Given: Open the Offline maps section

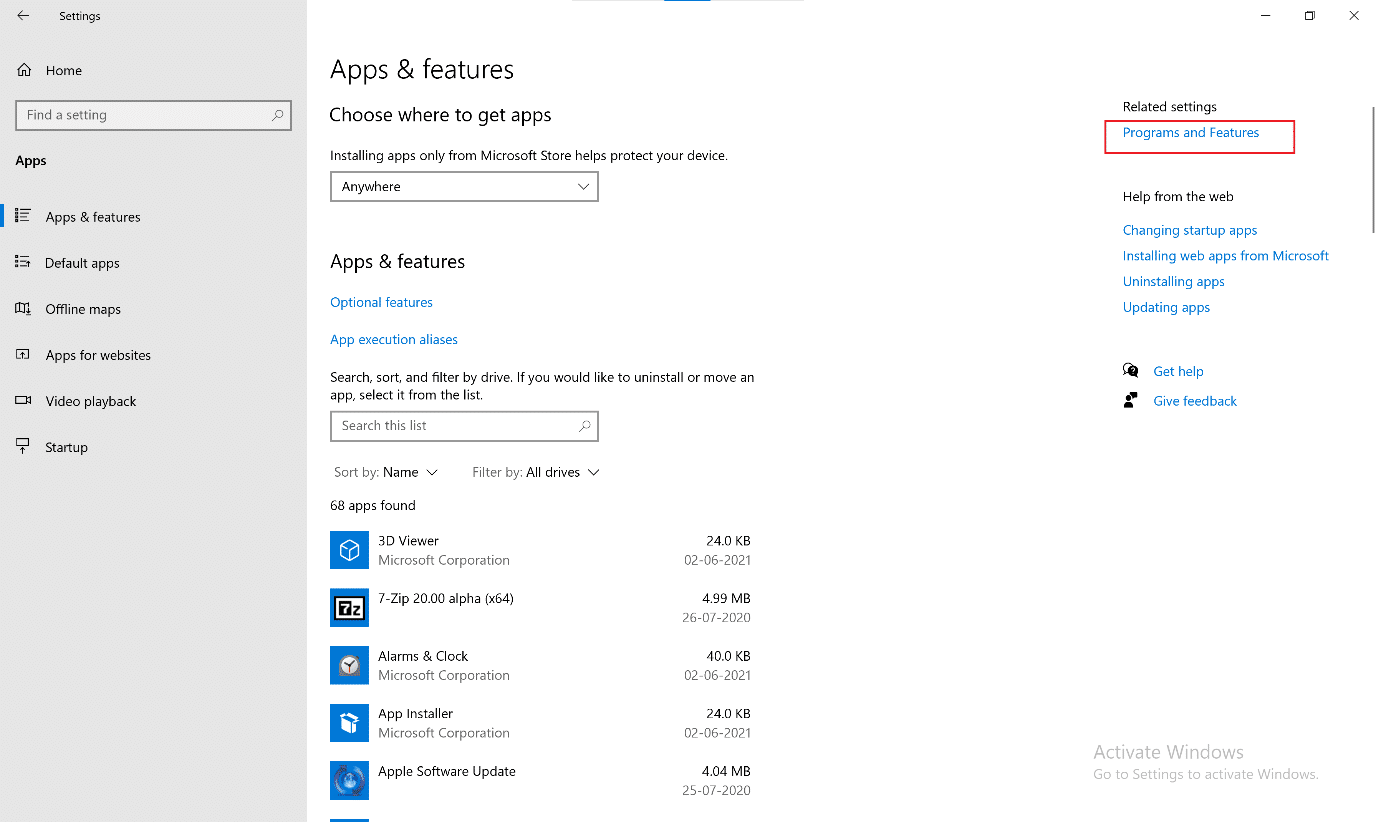Looking at the screenshot, I should coord(83,309).
